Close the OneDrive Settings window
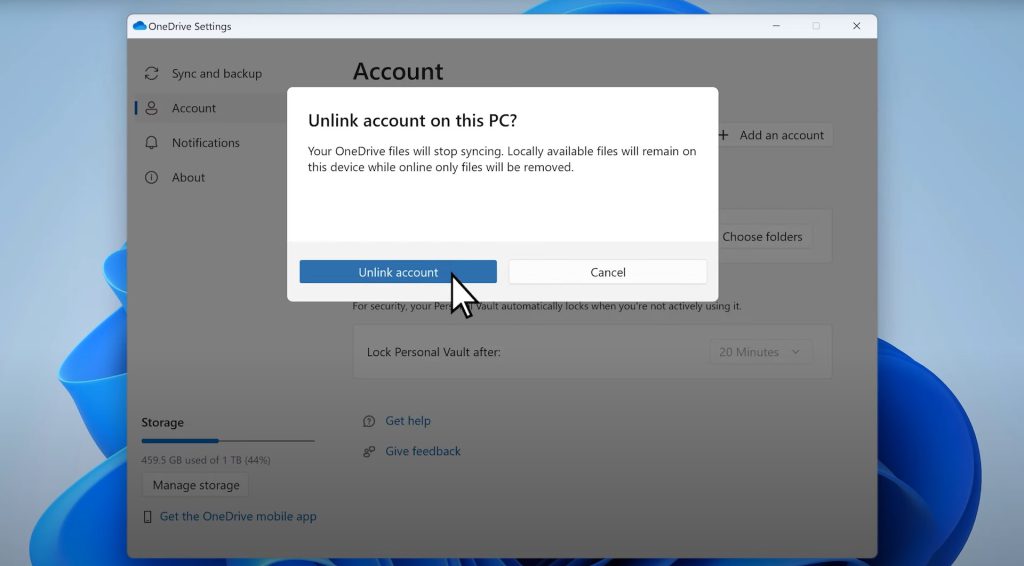The image size is (1024, 566). coord(856,26)
